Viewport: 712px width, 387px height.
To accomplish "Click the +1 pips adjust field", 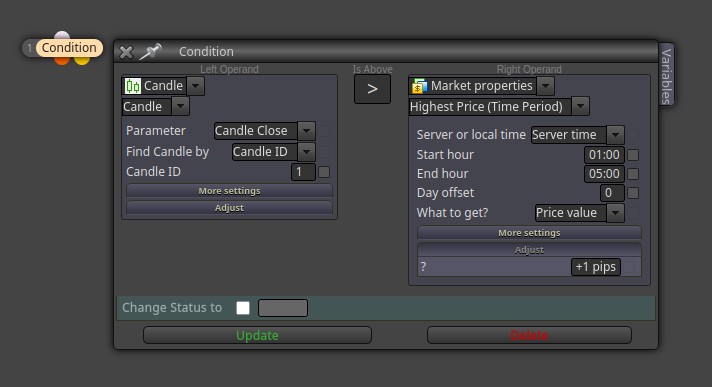I will tap(596, 267).
